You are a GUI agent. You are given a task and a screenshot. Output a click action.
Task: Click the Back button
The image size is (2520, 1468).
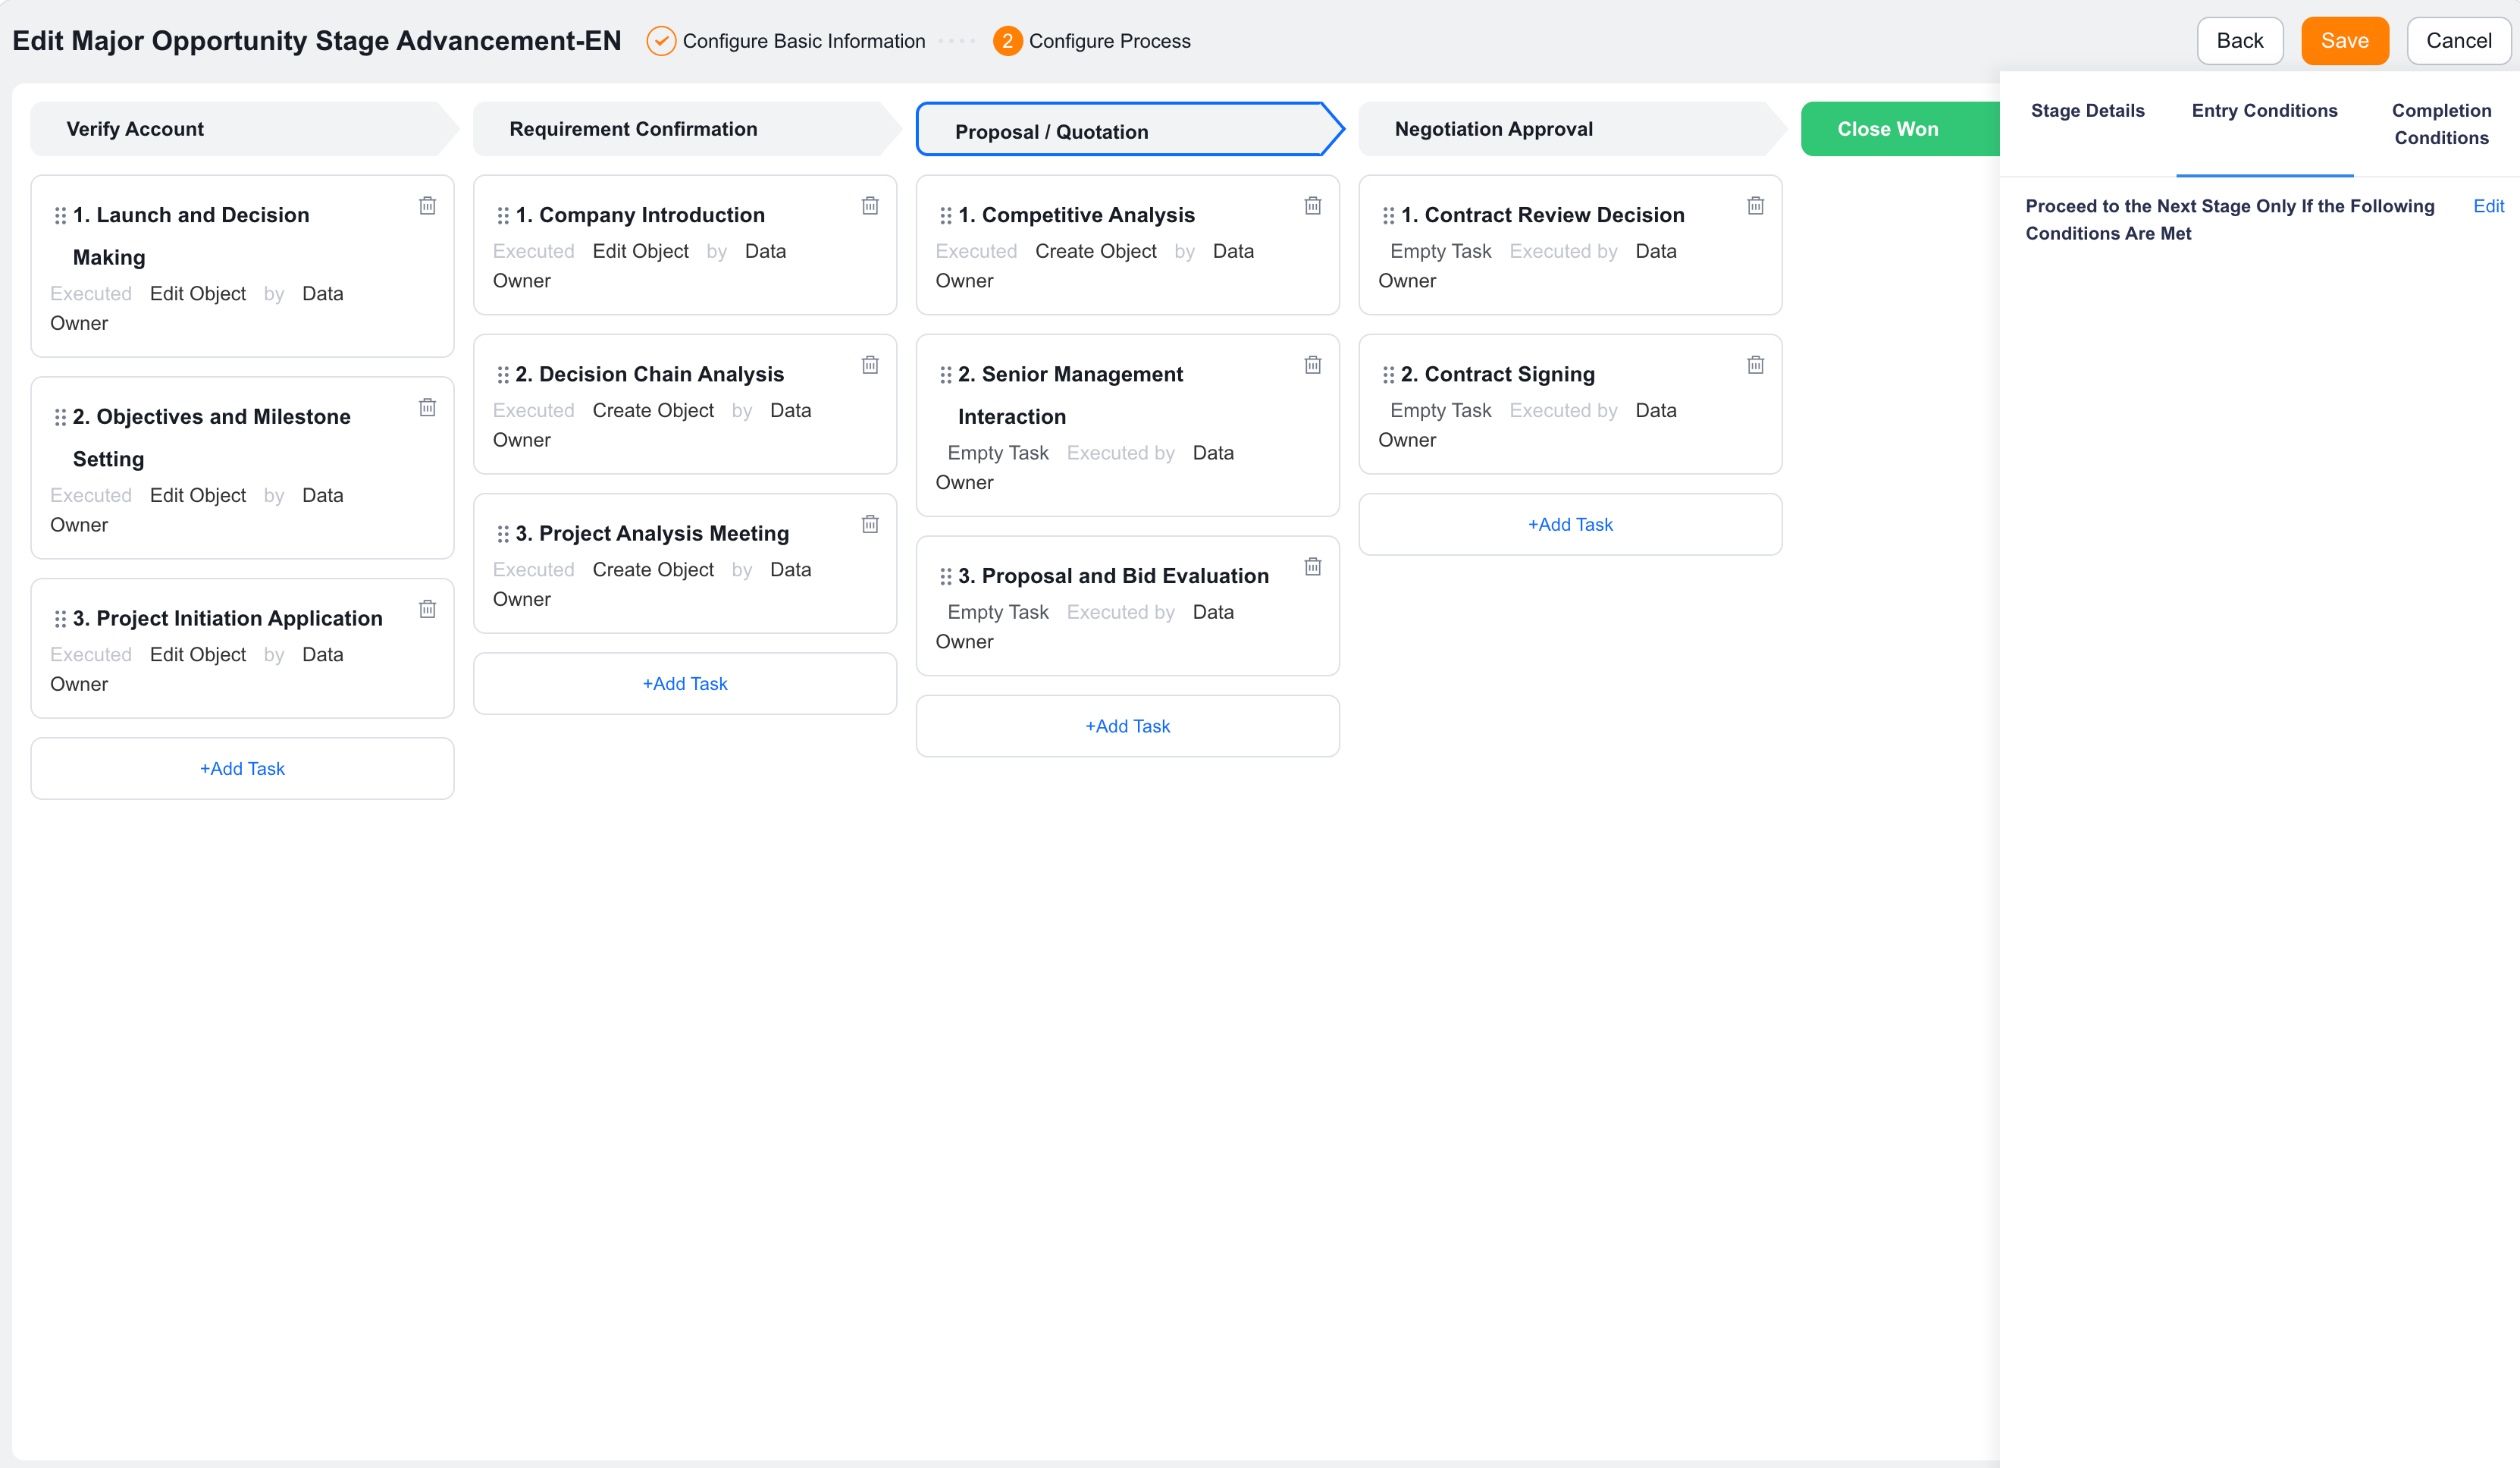2239,41
